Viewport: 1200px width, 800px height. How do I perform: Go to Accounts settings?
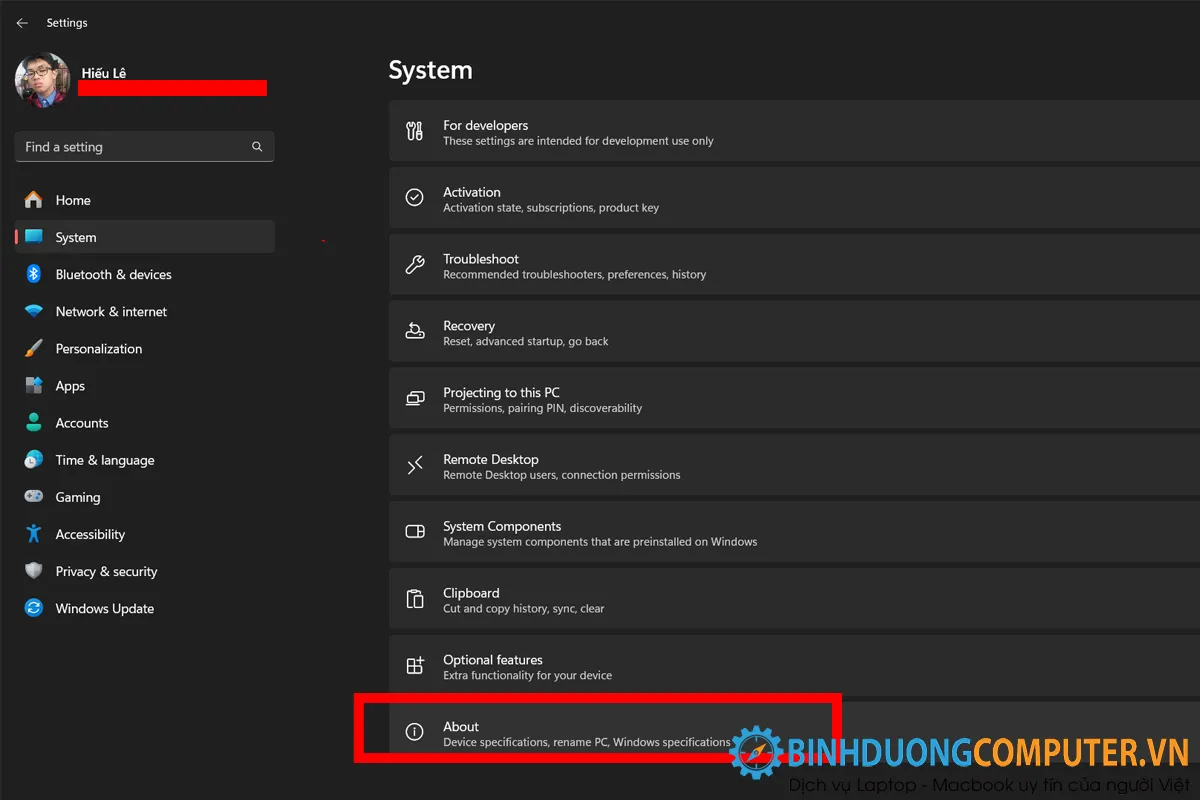tap(82, 423)
